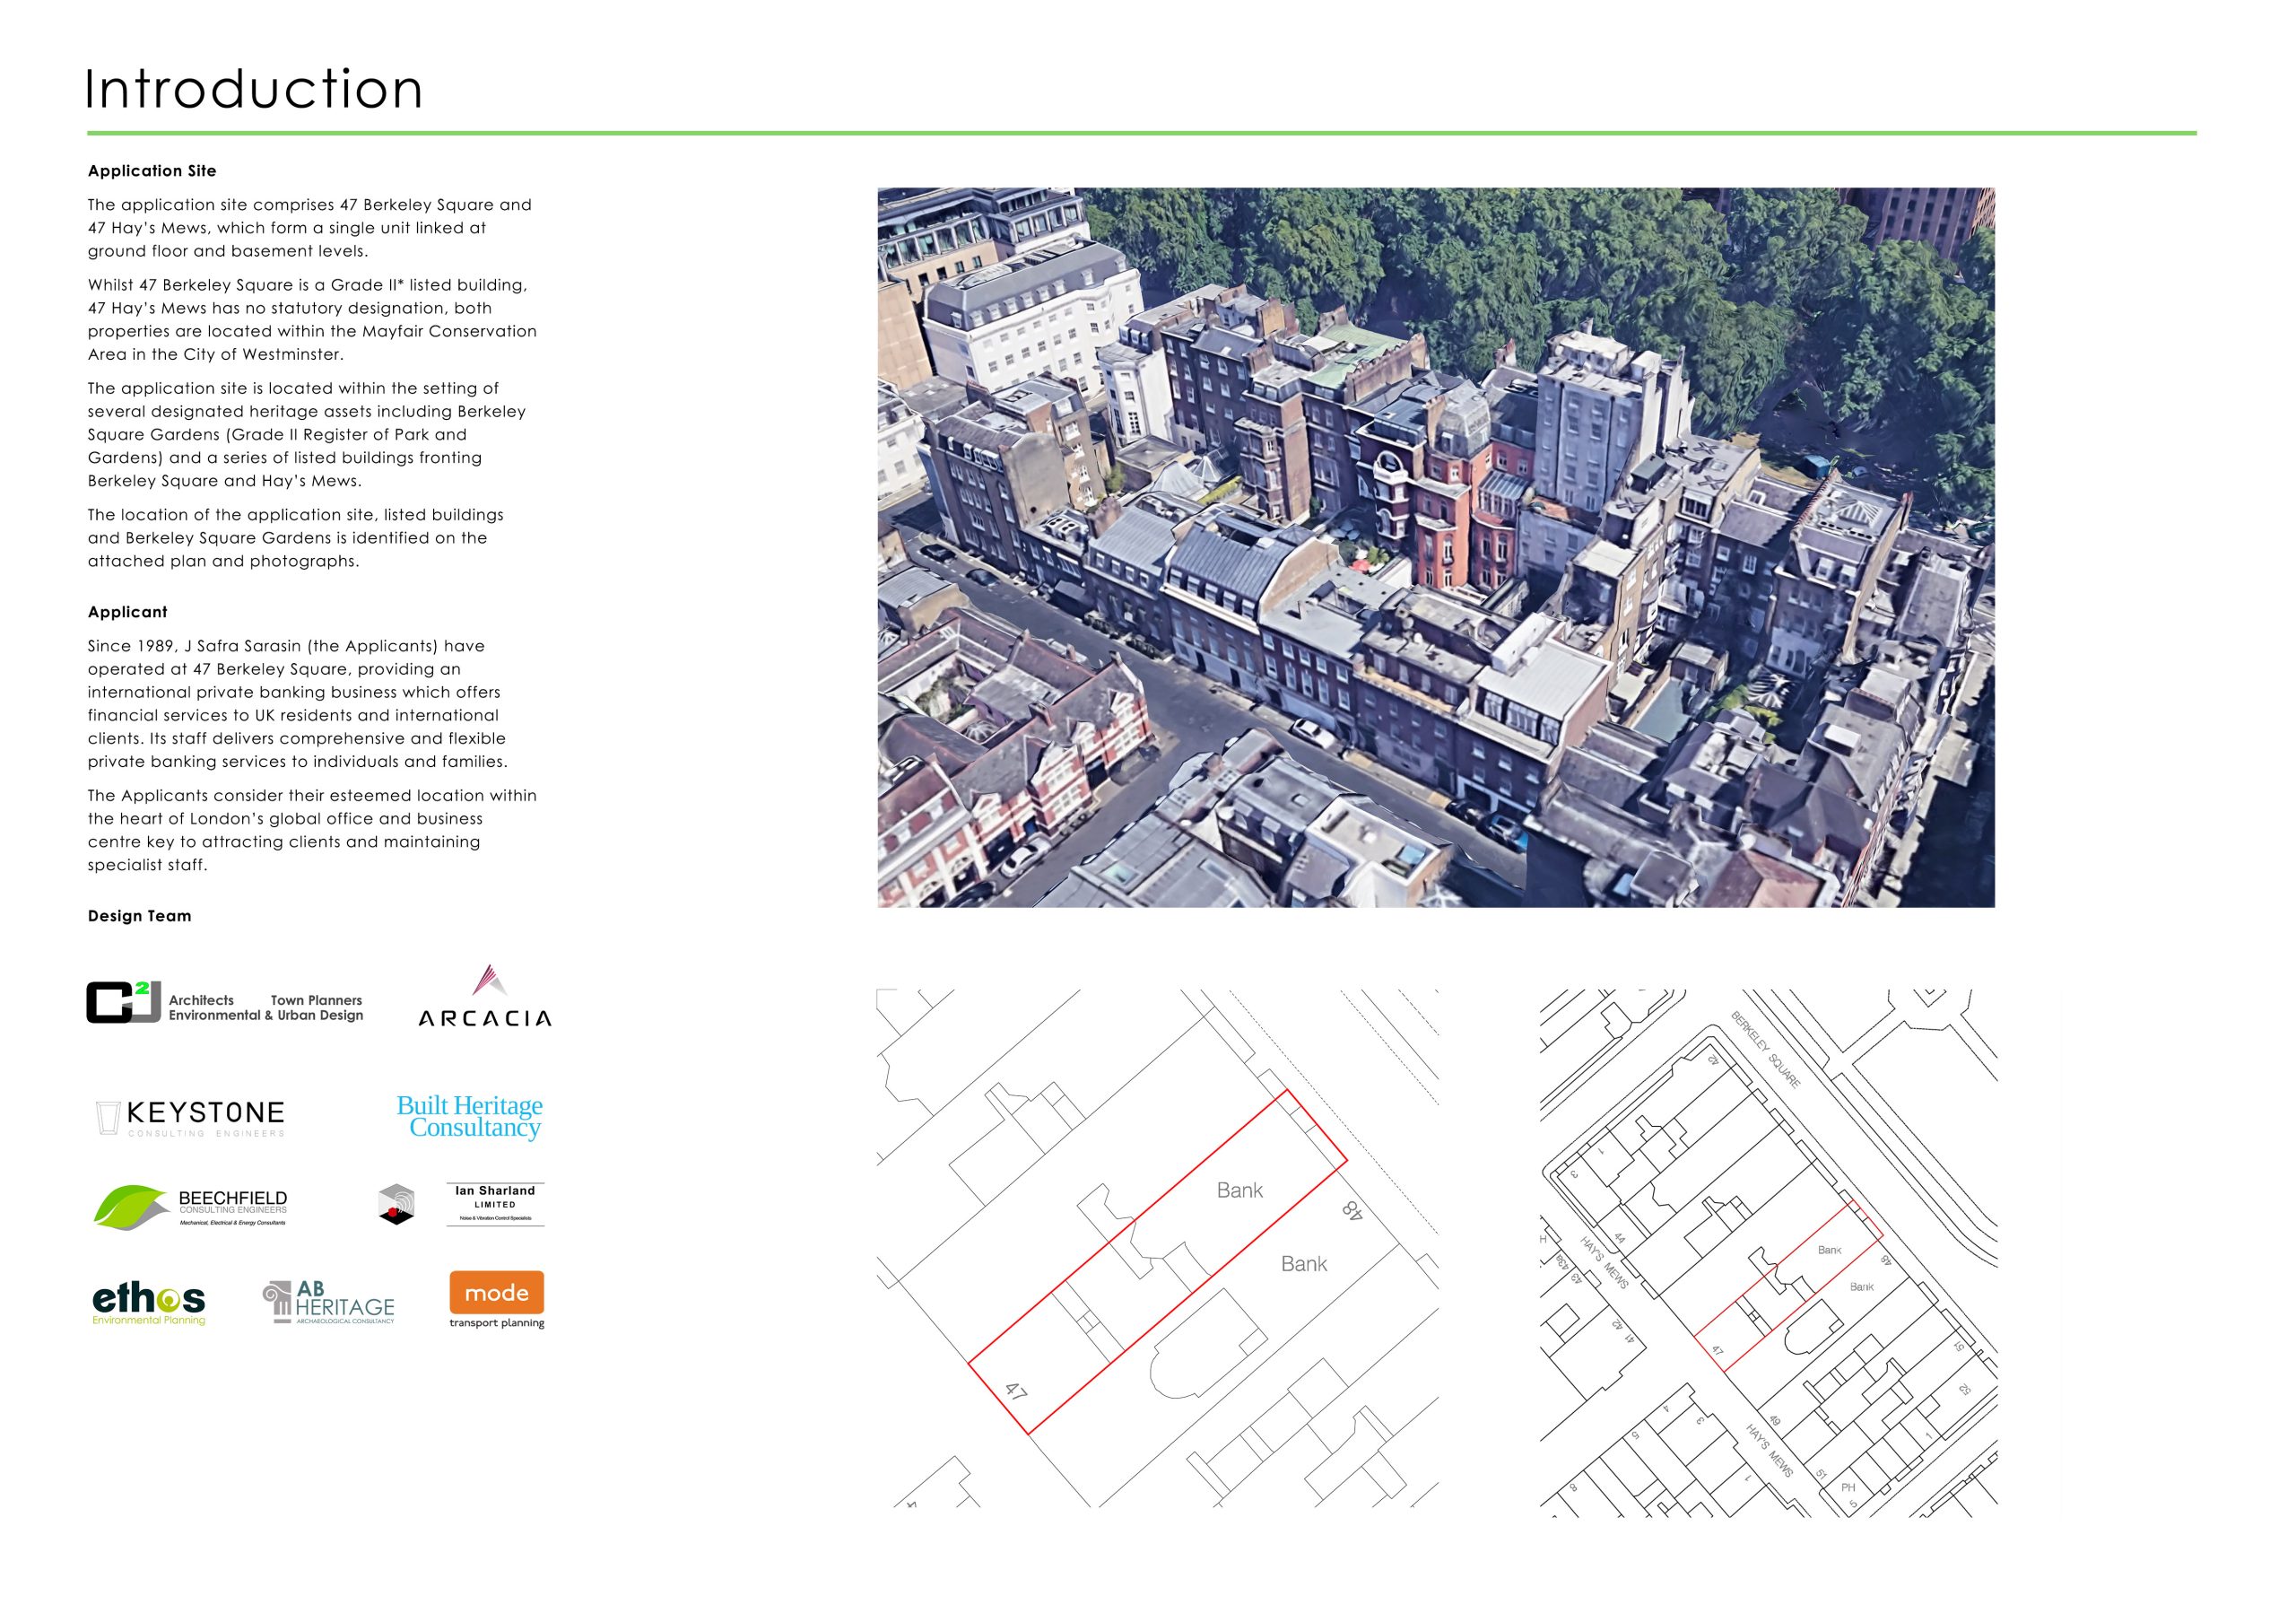Click the '47' label on the large site plan
The image size is (2296, 1622).
coord(1016,1391)
